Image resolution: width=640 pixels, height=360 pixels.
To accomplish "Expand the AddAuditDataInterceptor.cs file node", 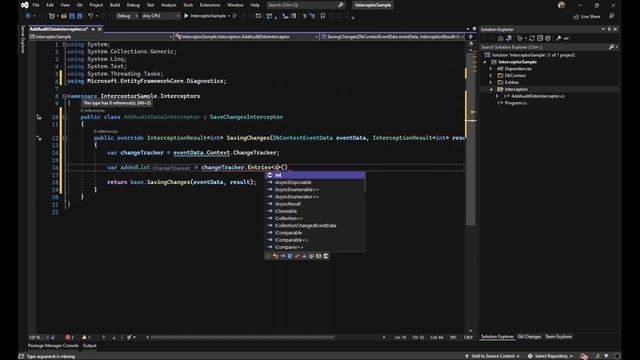I will pyautogui.click(x=498, y=96).
